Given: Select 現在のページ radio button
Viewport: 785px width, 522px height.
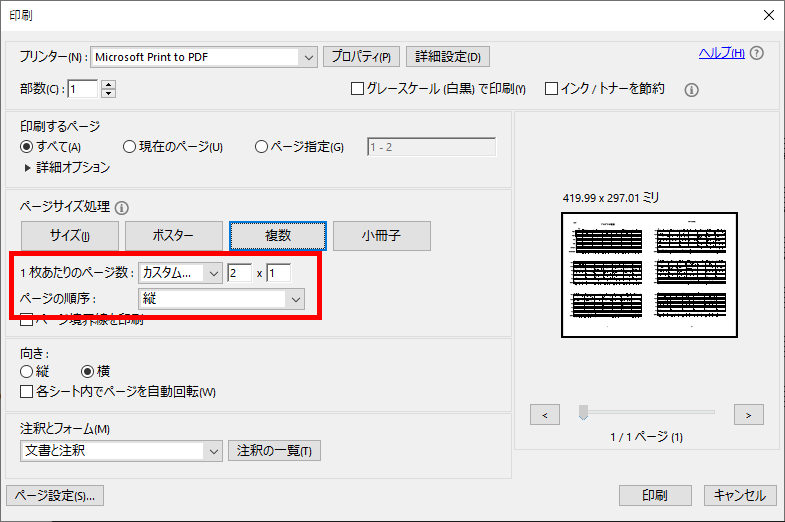Looking at the screenshot, I should tap(129, 147).
